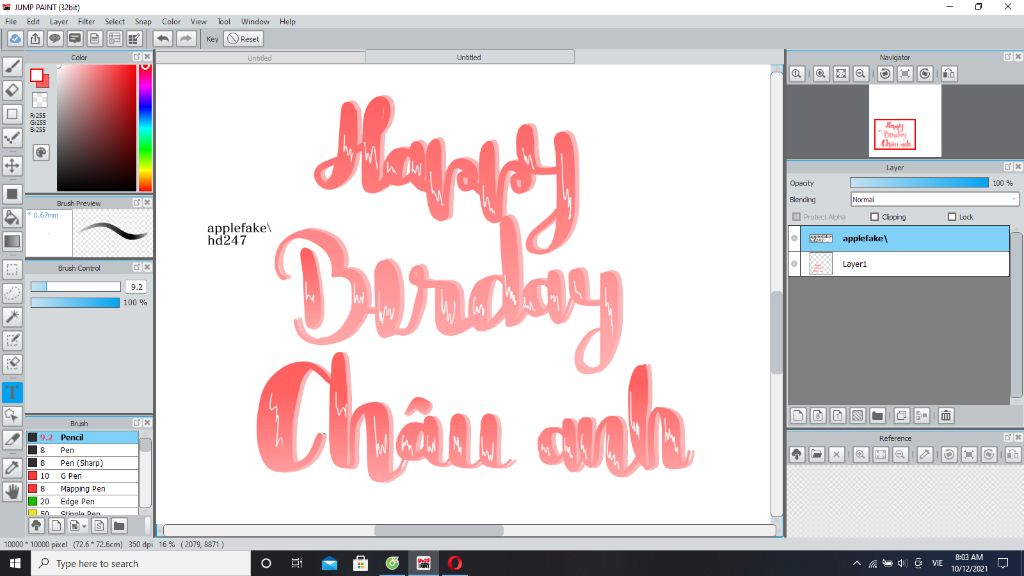Select the G Pen brush
Screen dimensions: 1024x576
pyautogui.click(x=82, y=476)
